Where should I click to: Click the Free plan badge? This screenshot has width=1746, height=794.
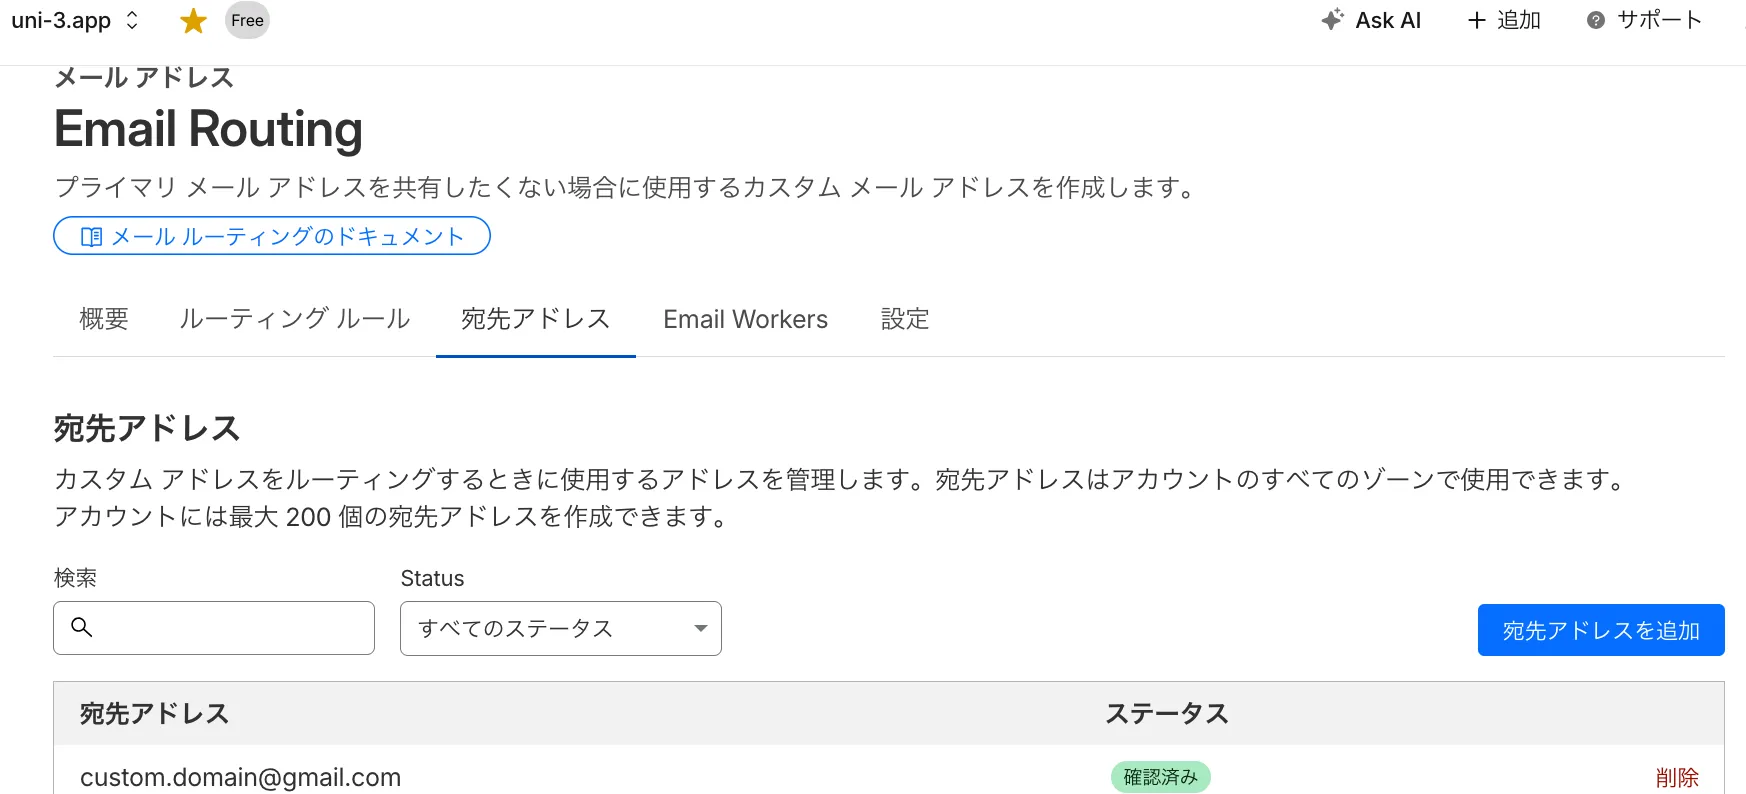click(247, 20)
